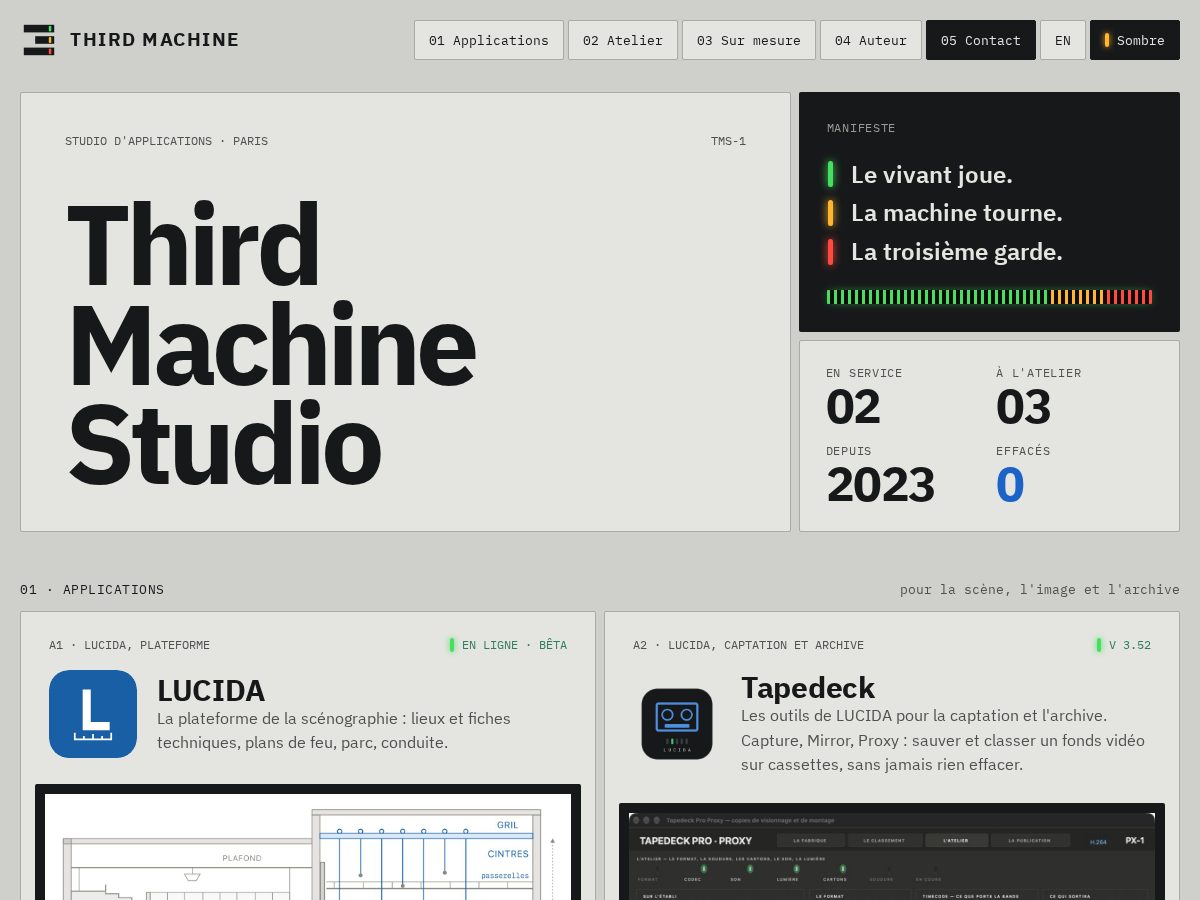Click the 'PLAFOND' label in LUCIDA plan
This screenshot has height=900, width=1200.
pyautogui.click(x=242, y=858)
